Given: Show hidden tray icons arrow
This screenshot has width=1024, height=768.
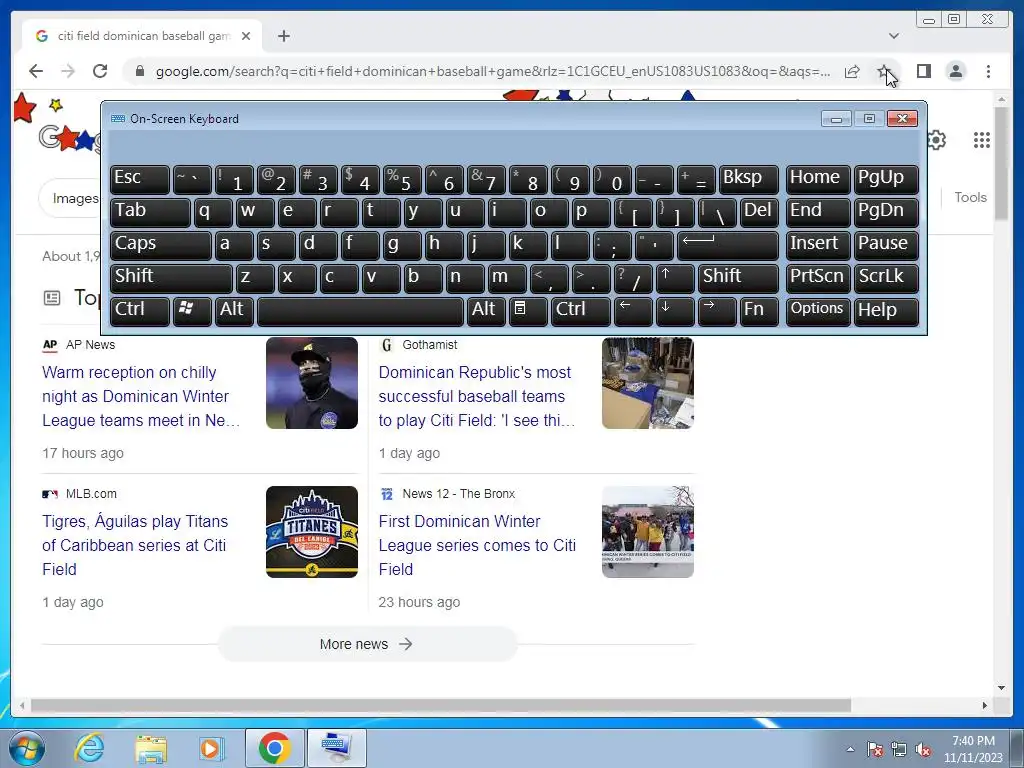Looking at the screenshot, I should [850, 750].
